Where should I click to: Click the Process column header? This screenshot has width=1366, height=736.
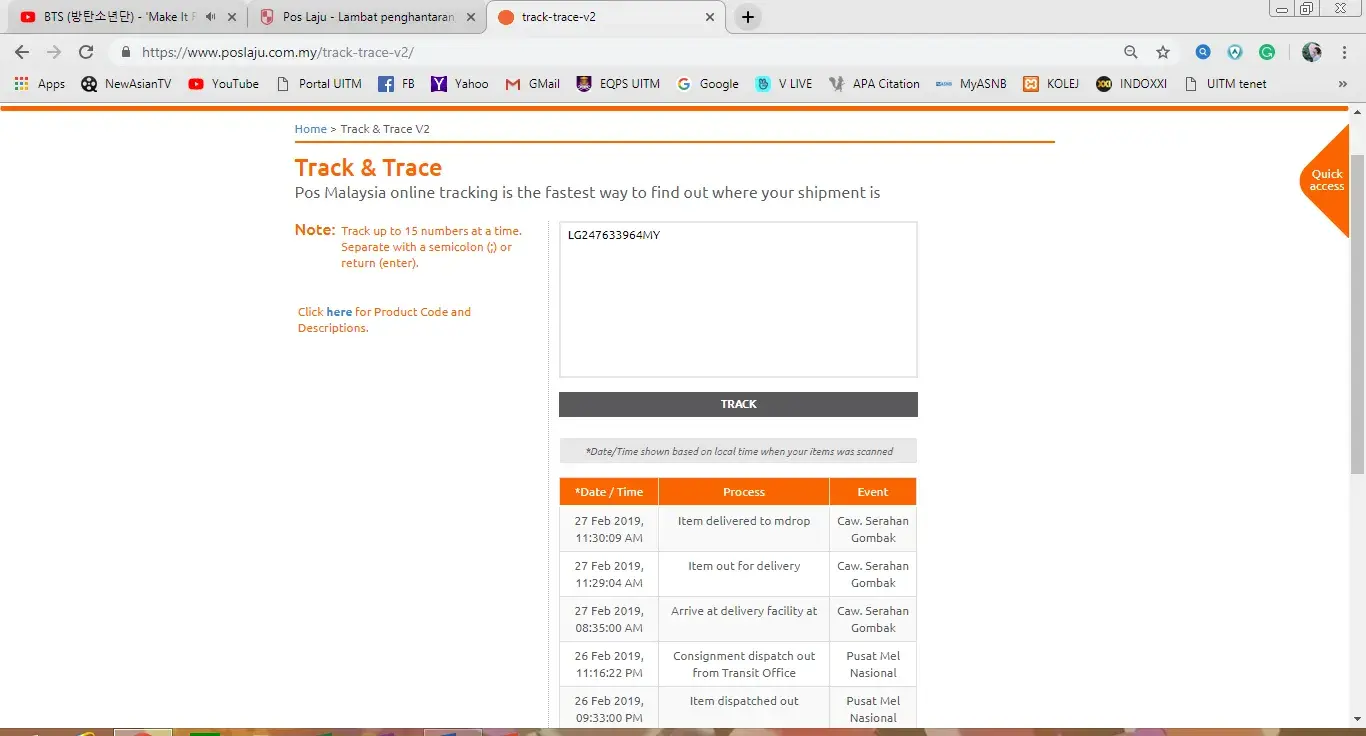click(744, 492)
